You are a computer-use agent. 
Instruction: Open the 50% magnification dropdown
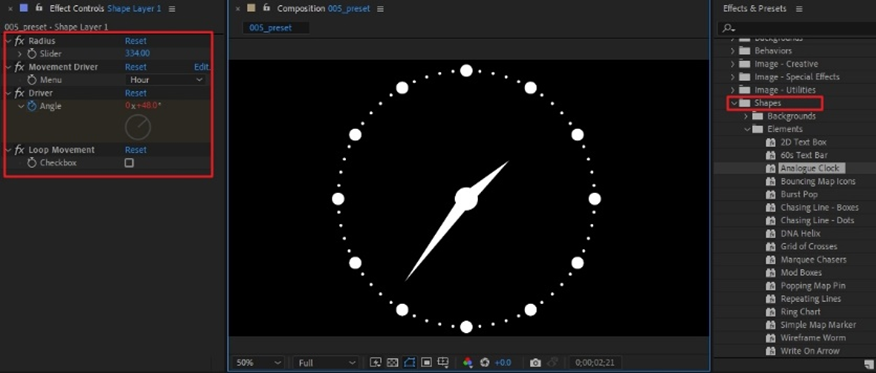coord(258,363)
